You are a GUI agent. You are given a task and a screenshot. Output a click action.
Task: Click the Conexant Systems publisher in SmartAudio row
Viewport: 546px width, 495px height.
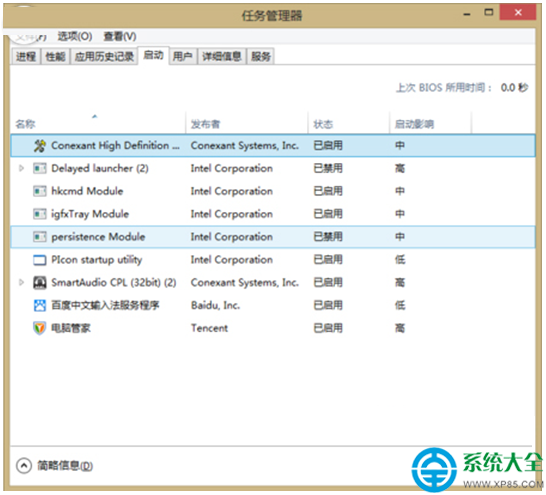pyautogui.click(x=245, y=282)
